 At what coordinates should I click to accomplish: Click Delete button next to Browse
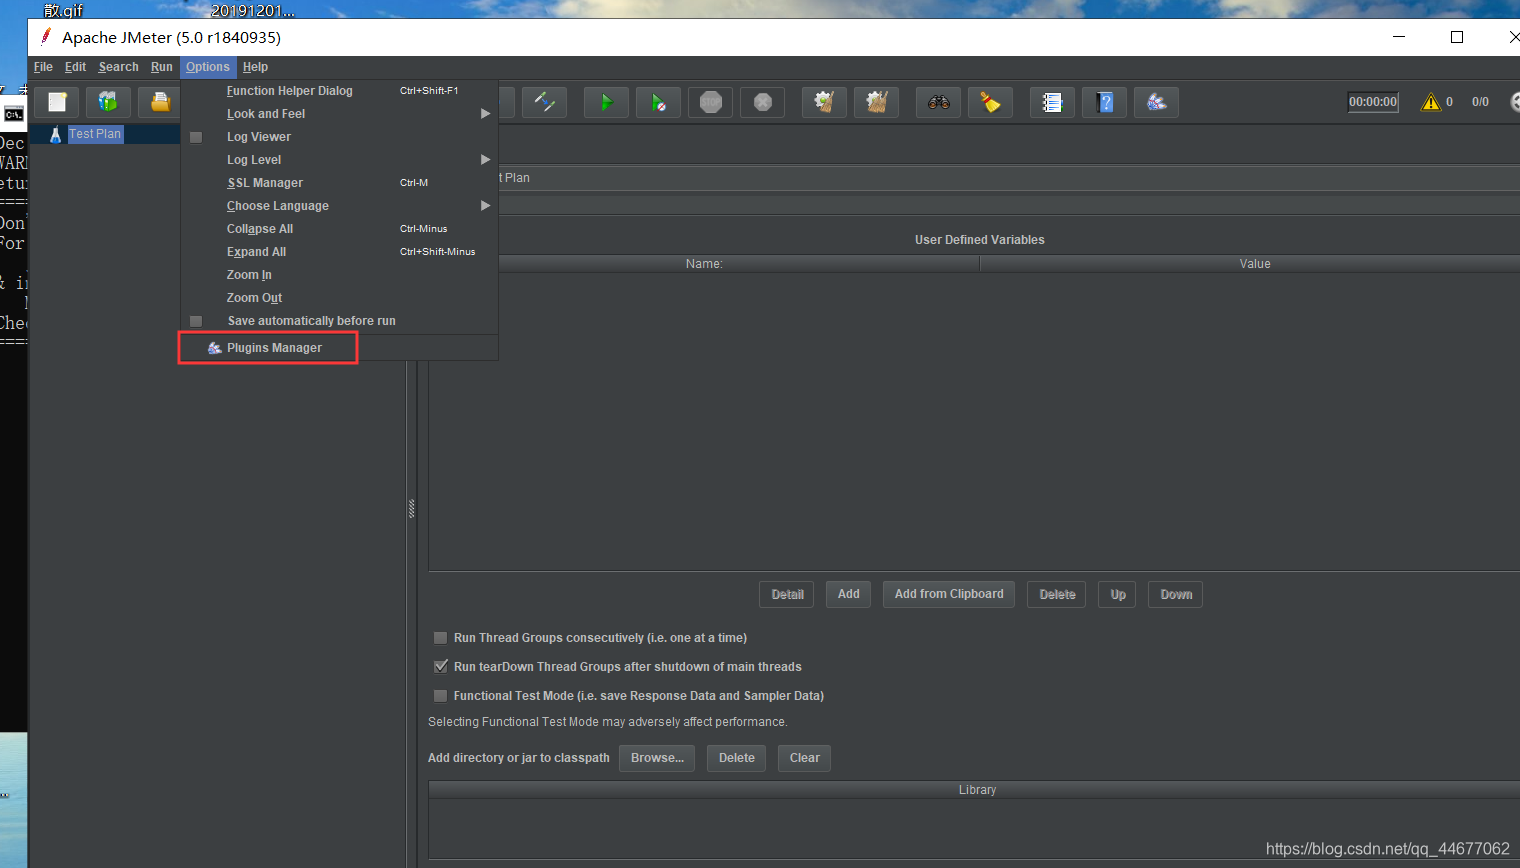[x=736, y=758]
